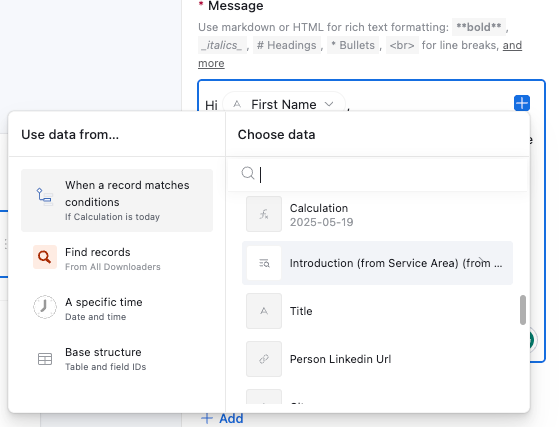The width and height of the screenshot is (560, 427).
Task: Click the Calculation formula field icon
Action: (x=264, y=214)
